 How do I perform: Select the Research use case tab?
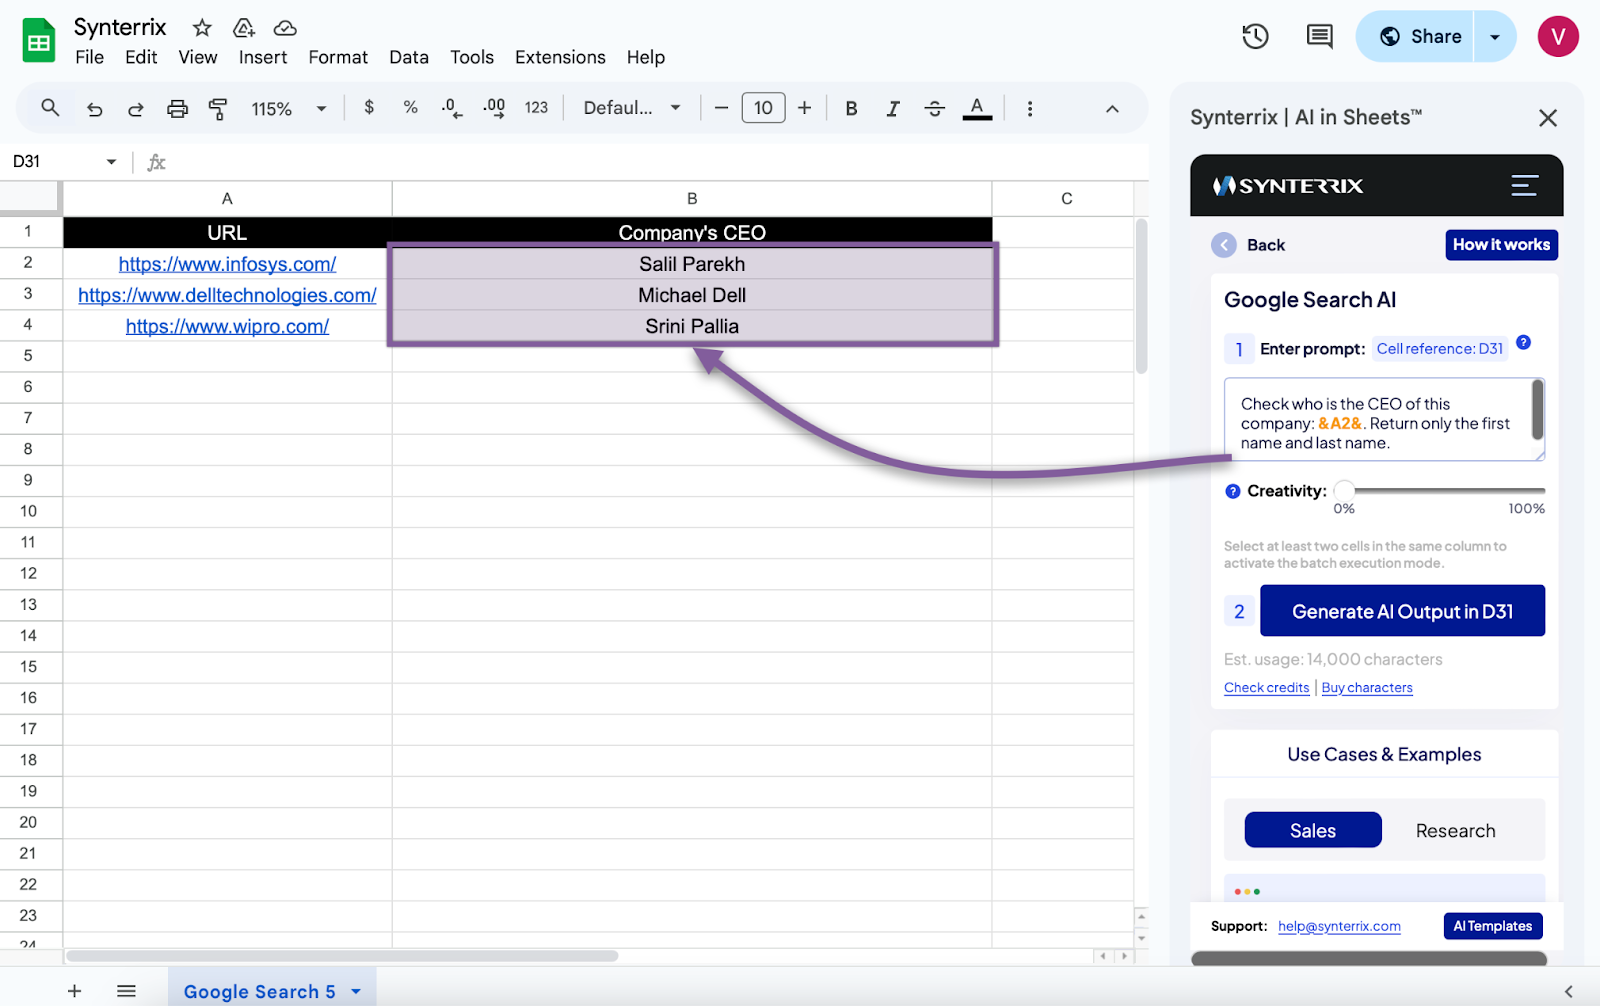1455,830
